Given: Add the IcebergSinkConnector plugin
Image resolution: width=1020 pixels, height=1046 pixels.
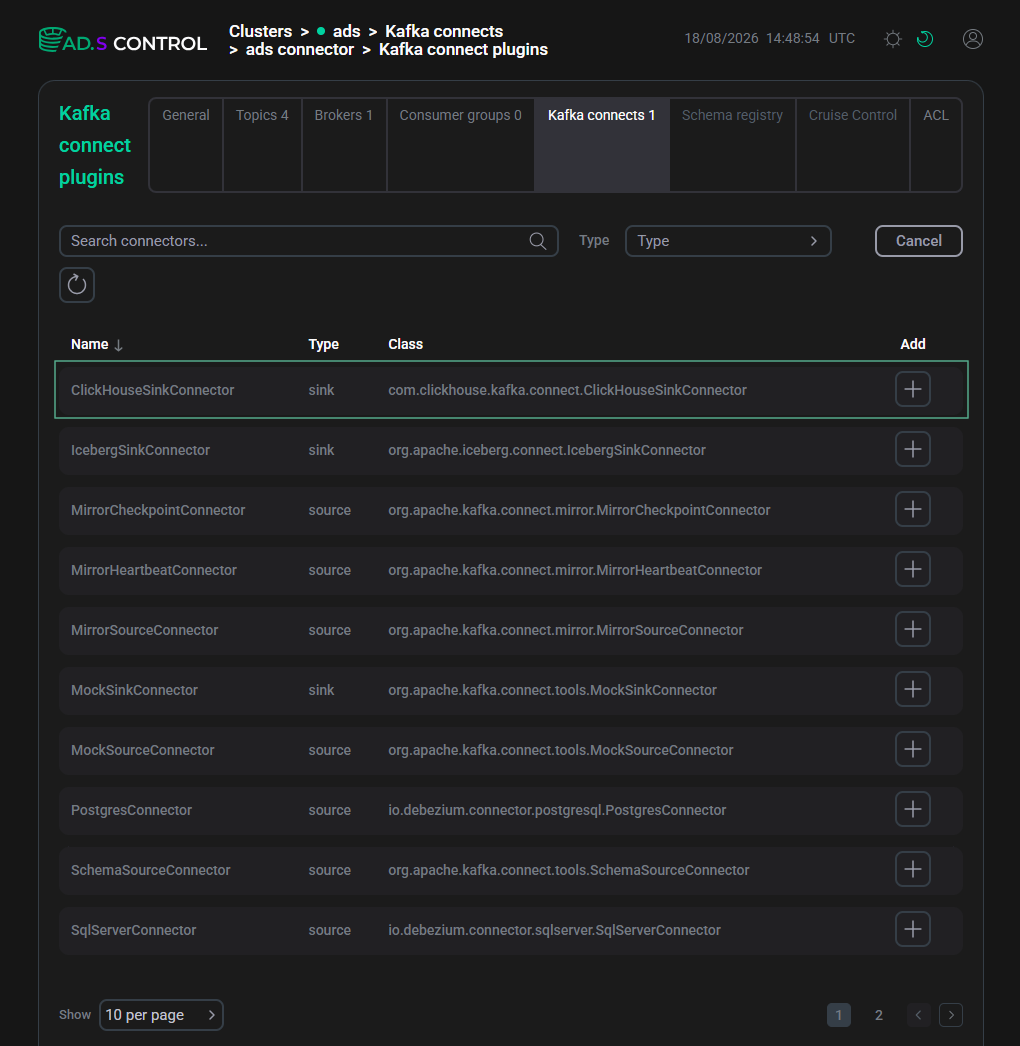Looking at the screenshot, I should tap(913, 450).
